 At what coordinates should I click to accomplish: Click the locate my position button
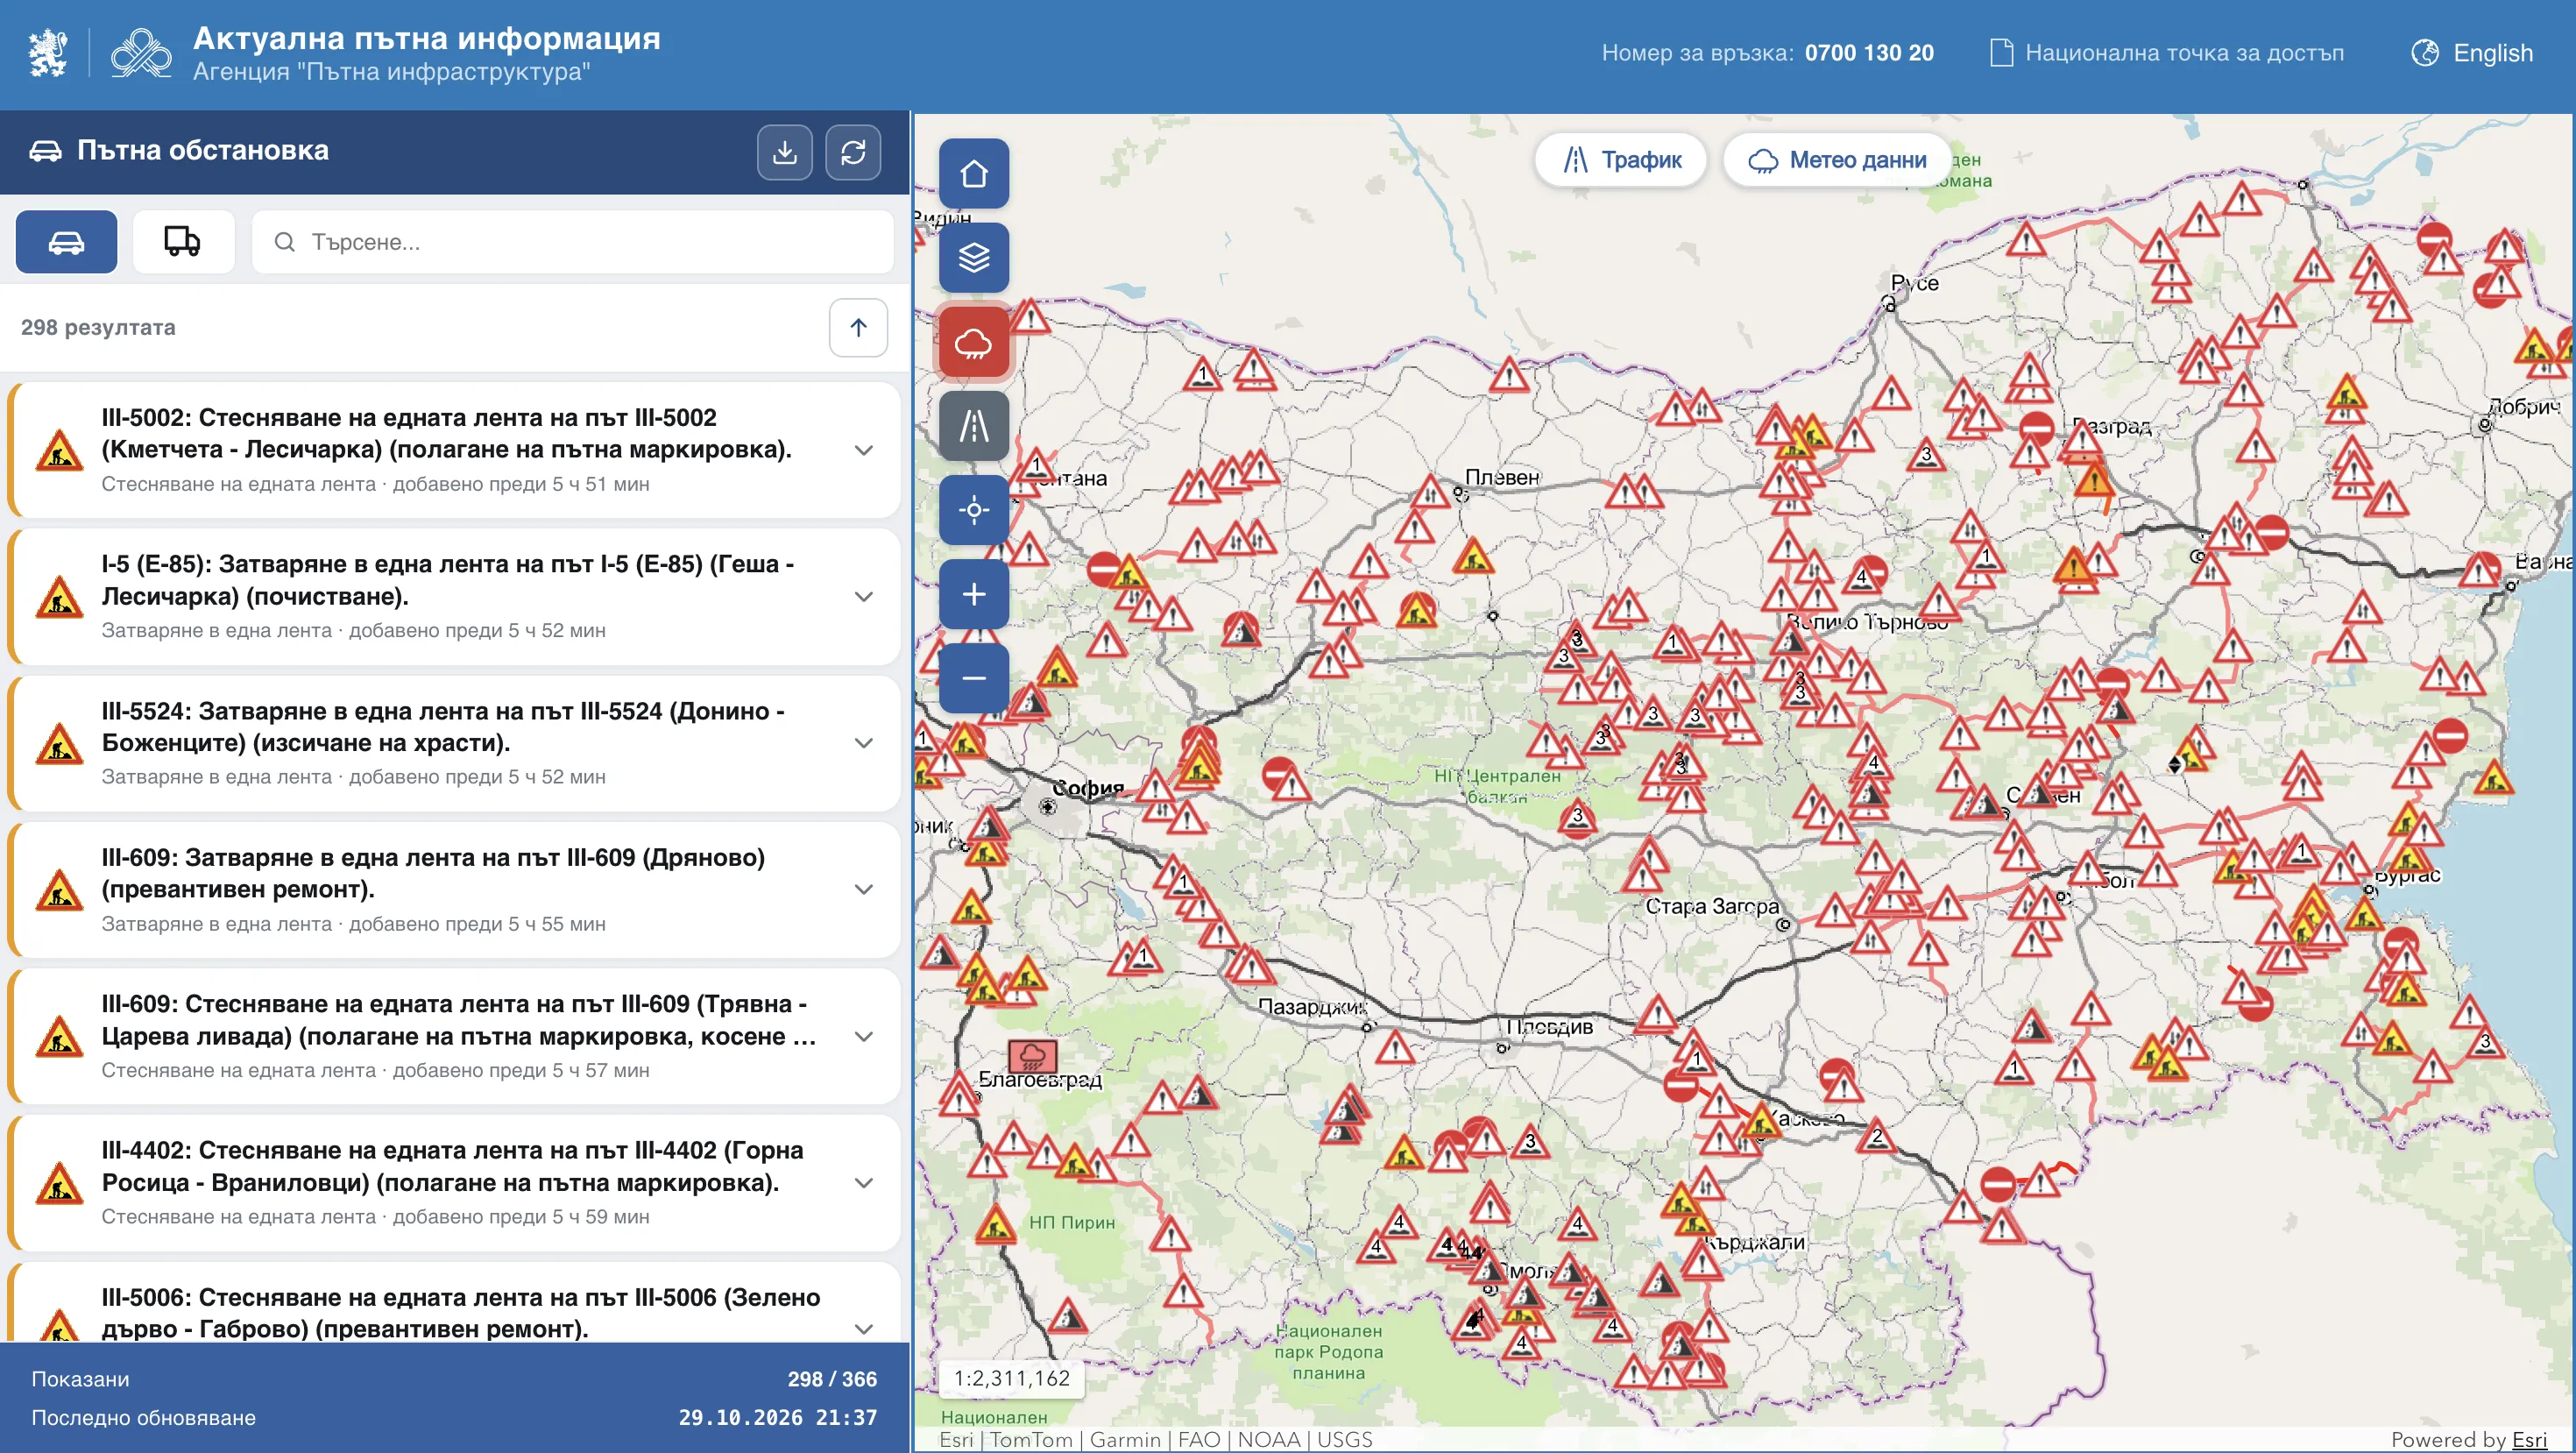tap(973, 510)
